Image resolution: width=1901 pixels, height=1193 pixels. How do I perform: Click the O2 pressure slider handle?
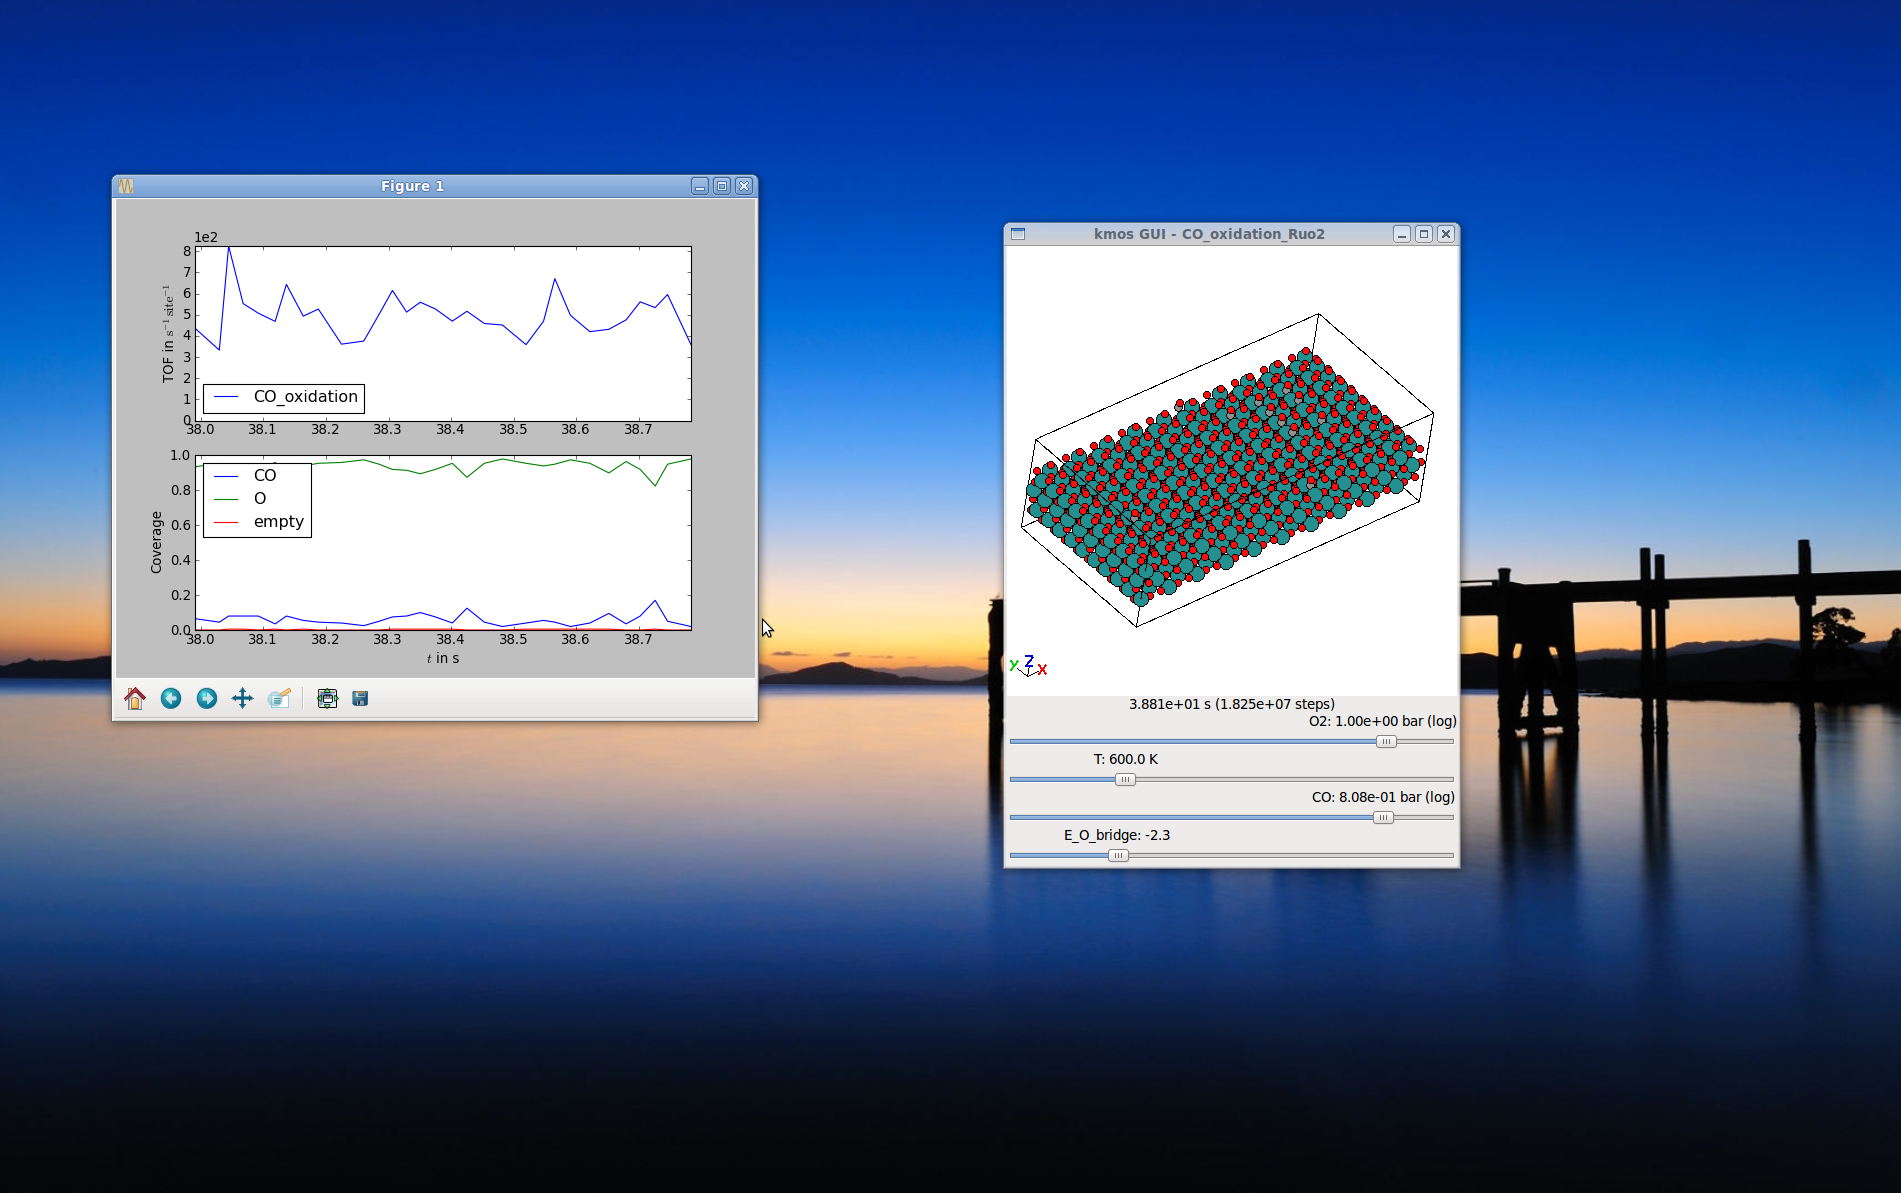[x=1385, y=742]
